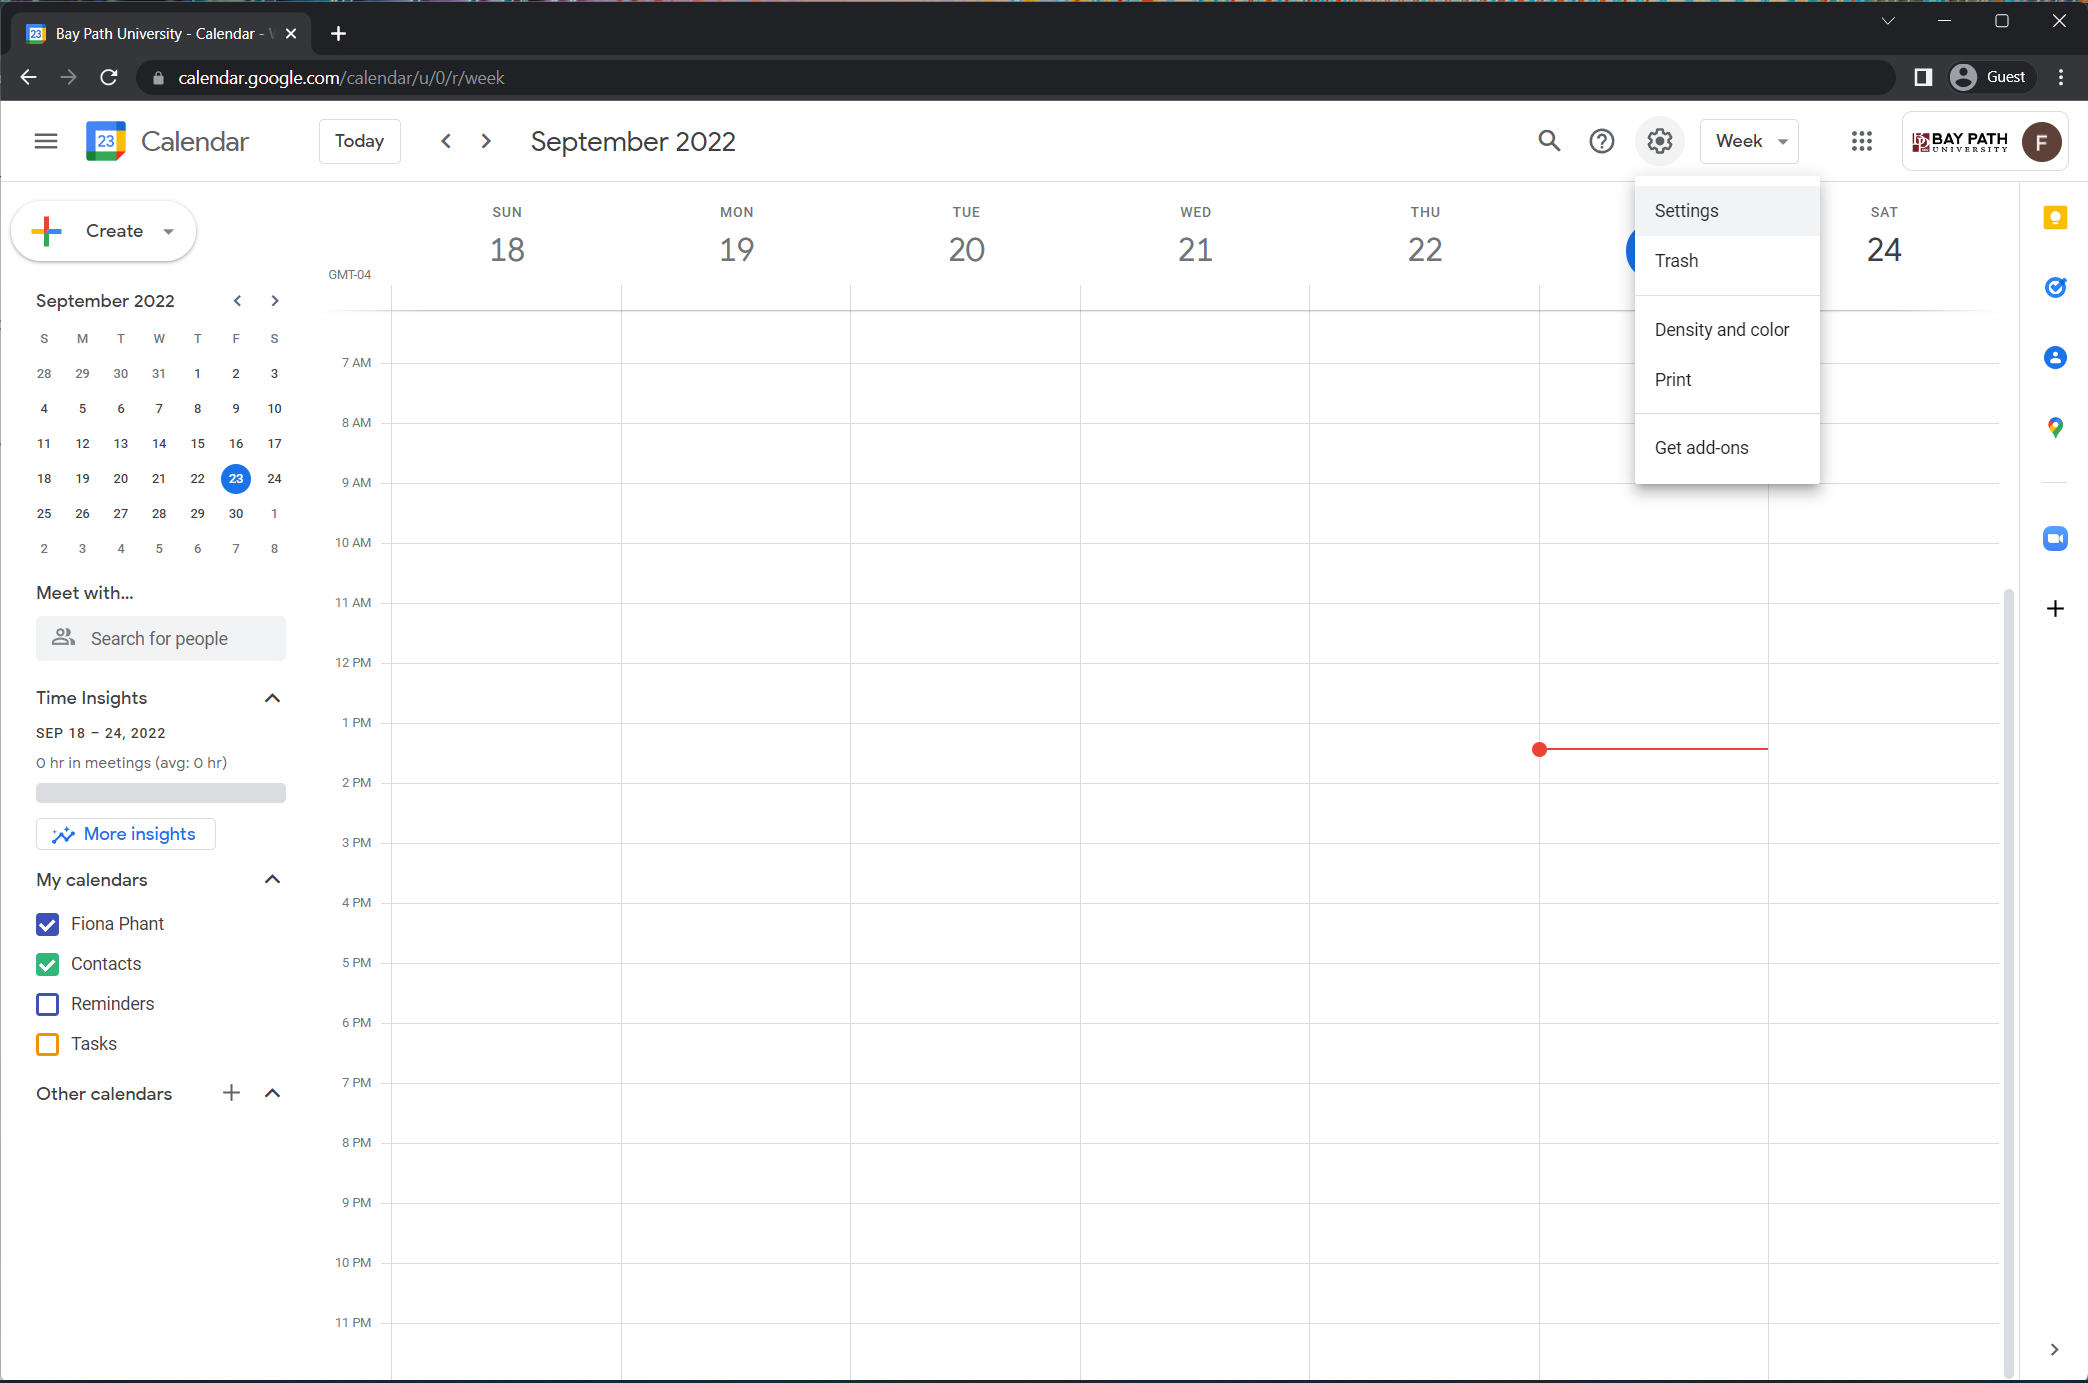Click the Search for people field
Viewport: 2088px width, 1383px height.
click(160, 639)
